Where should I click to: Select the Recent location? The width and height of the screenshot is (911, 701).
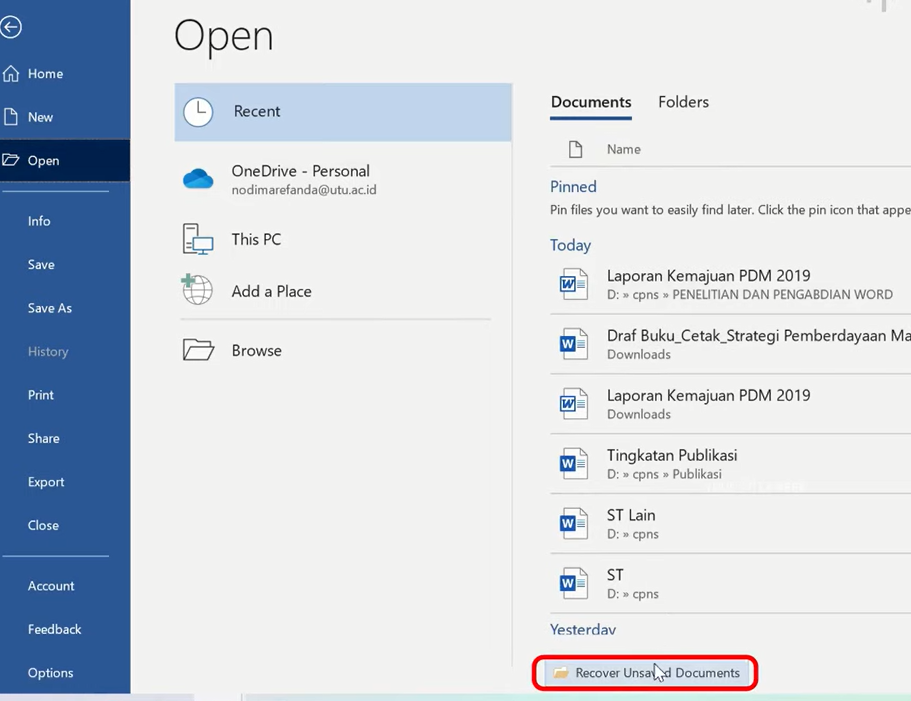pyautogui.click(x=343, y=112)
